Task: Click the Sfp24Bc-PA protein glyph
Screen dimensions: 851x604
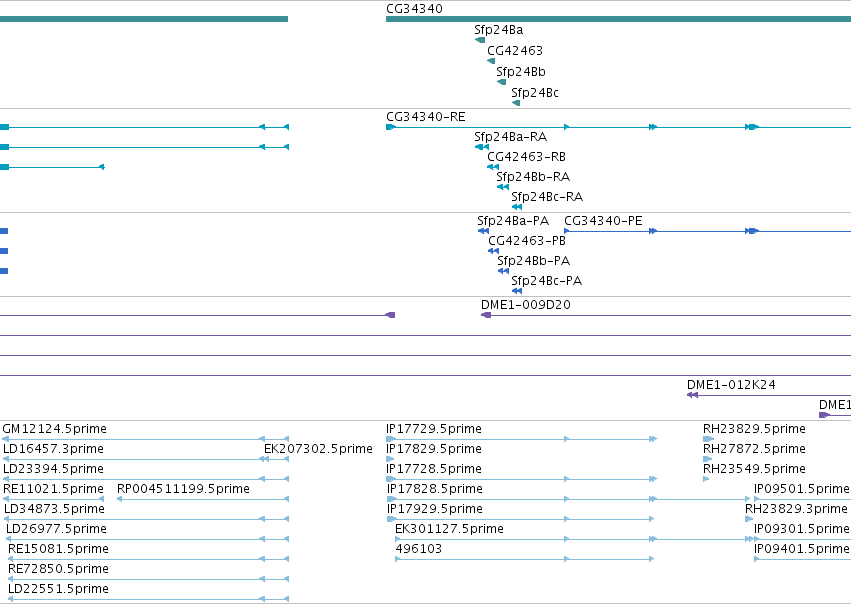Action: [x=517, y=291]
